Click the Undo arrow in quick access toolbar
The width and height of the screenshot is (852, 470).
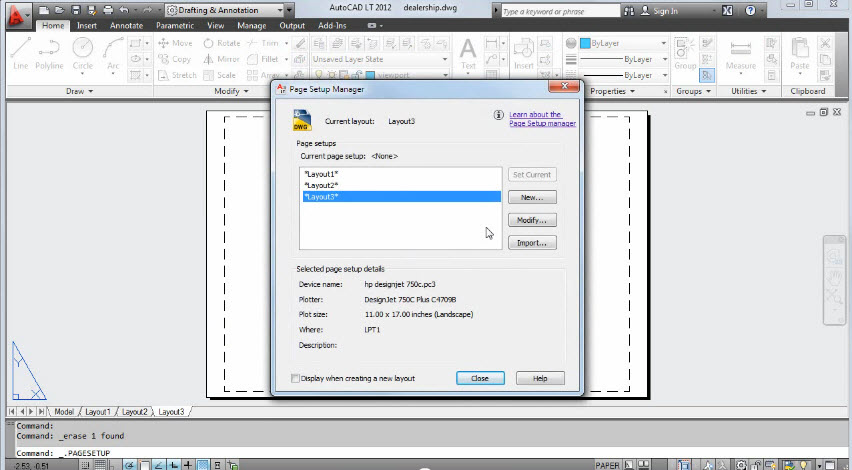coord(124,10)
